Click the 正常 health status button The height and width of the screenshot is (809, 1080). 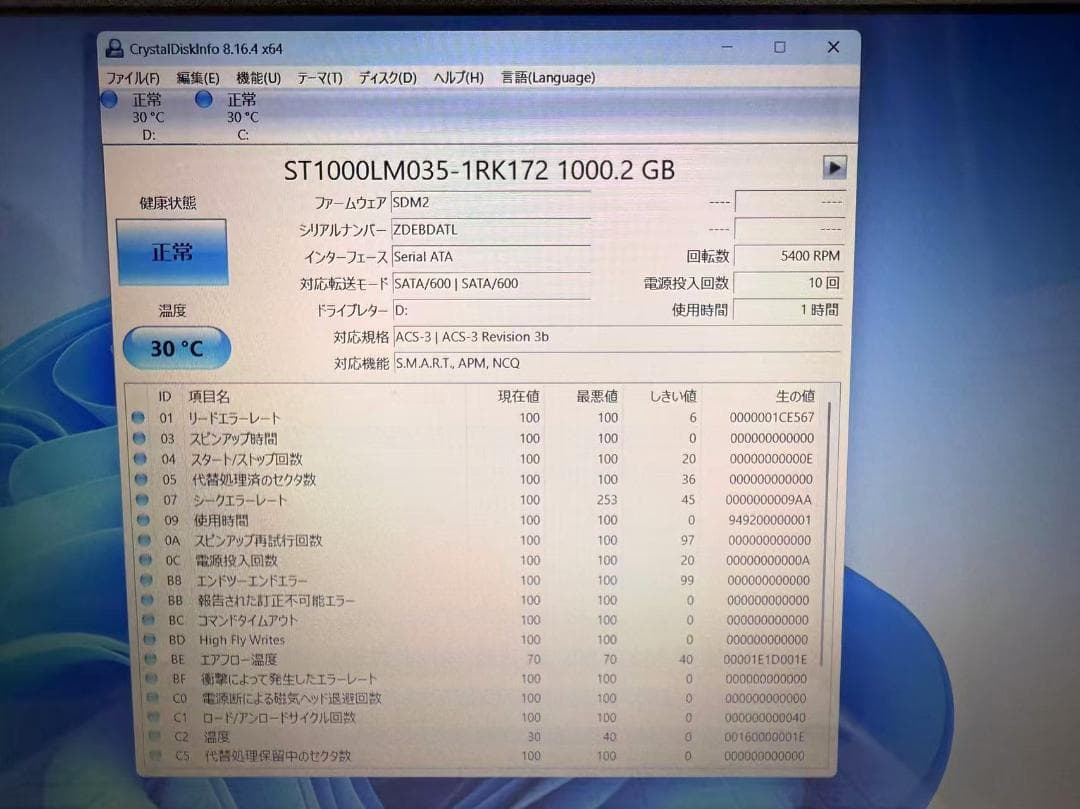[174, 252]
